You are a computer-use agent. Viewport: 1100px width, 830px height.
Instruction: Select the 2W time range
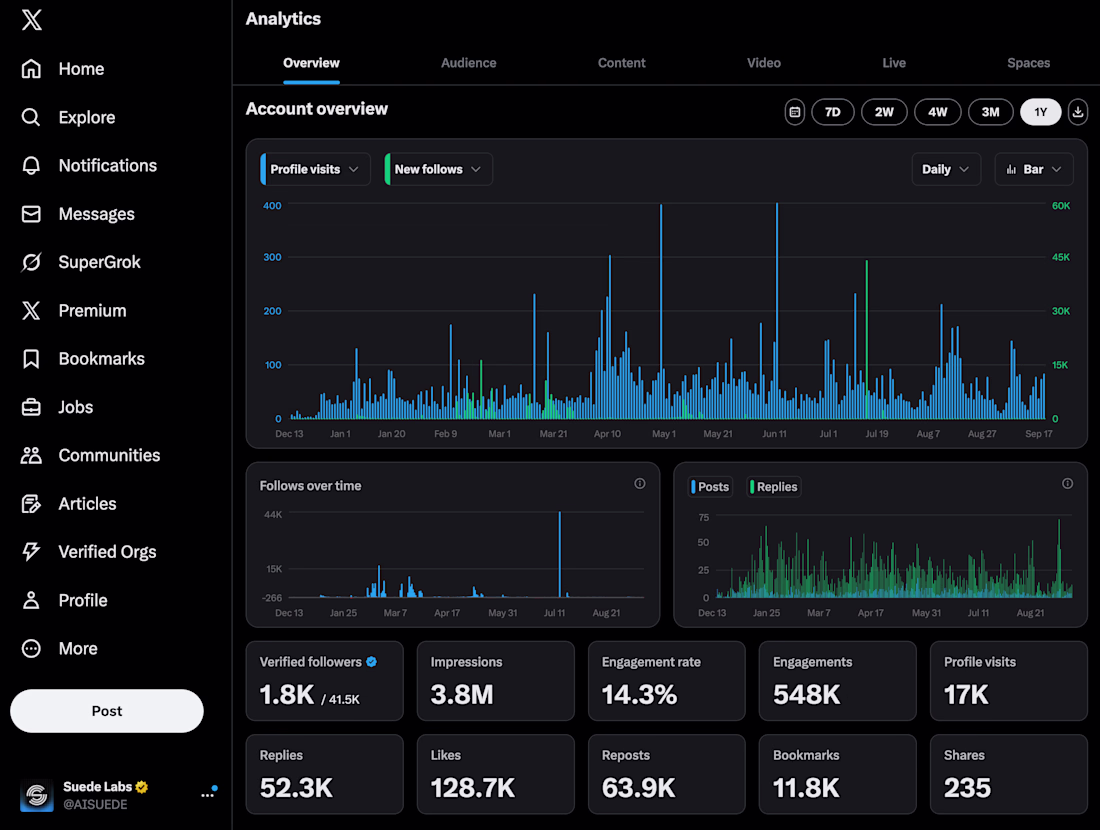tap(884, 112)
